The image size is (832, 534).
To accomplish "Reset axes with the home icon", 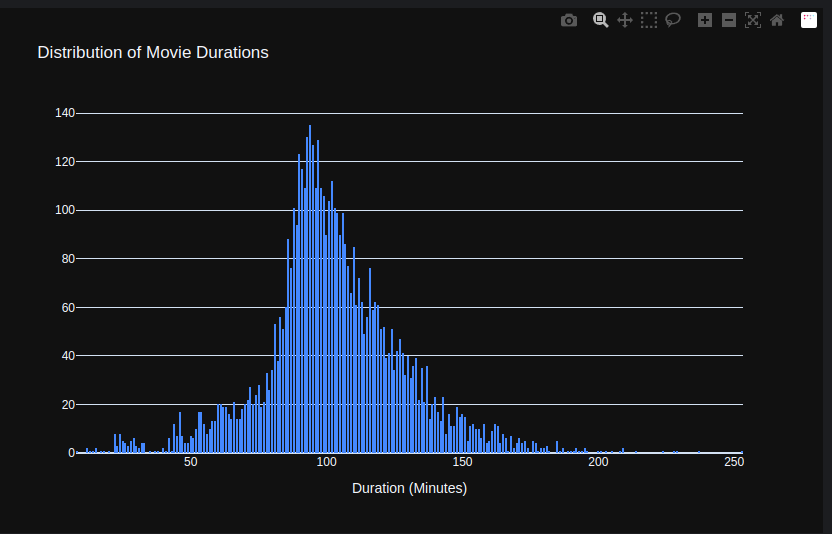I will click(777, 20).
